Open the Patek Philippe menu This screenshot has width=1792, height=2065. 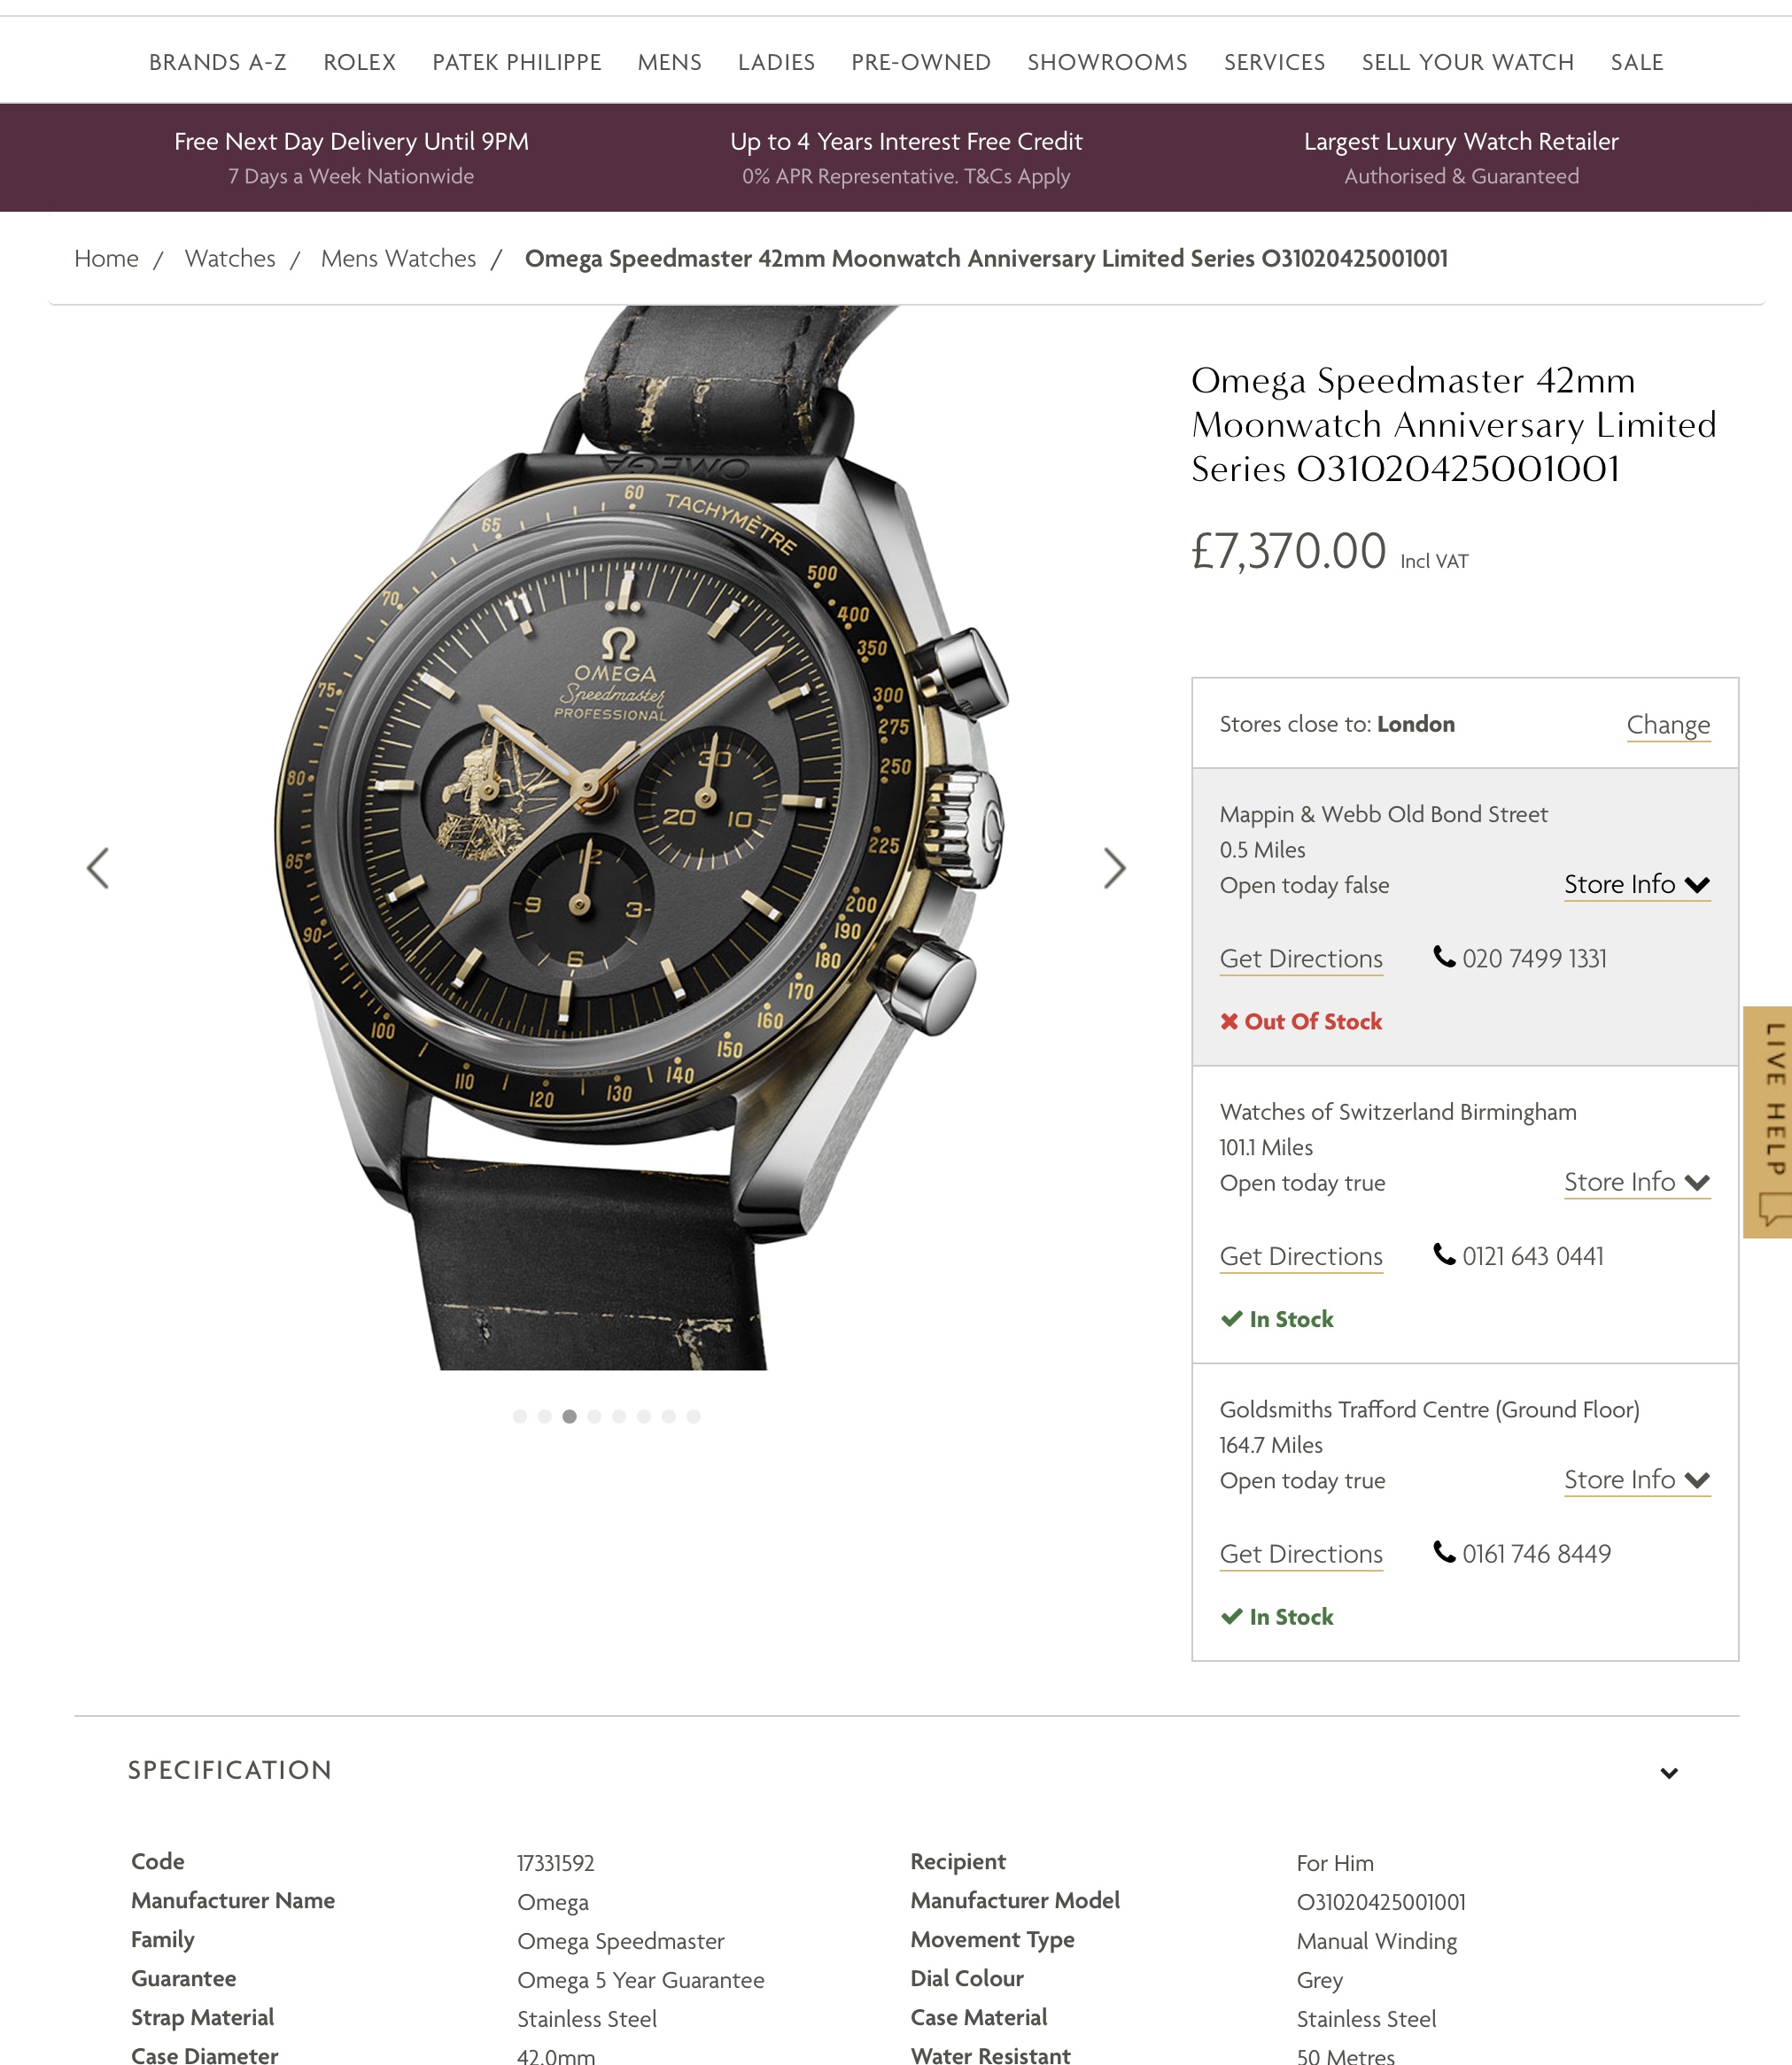[517, 62]
